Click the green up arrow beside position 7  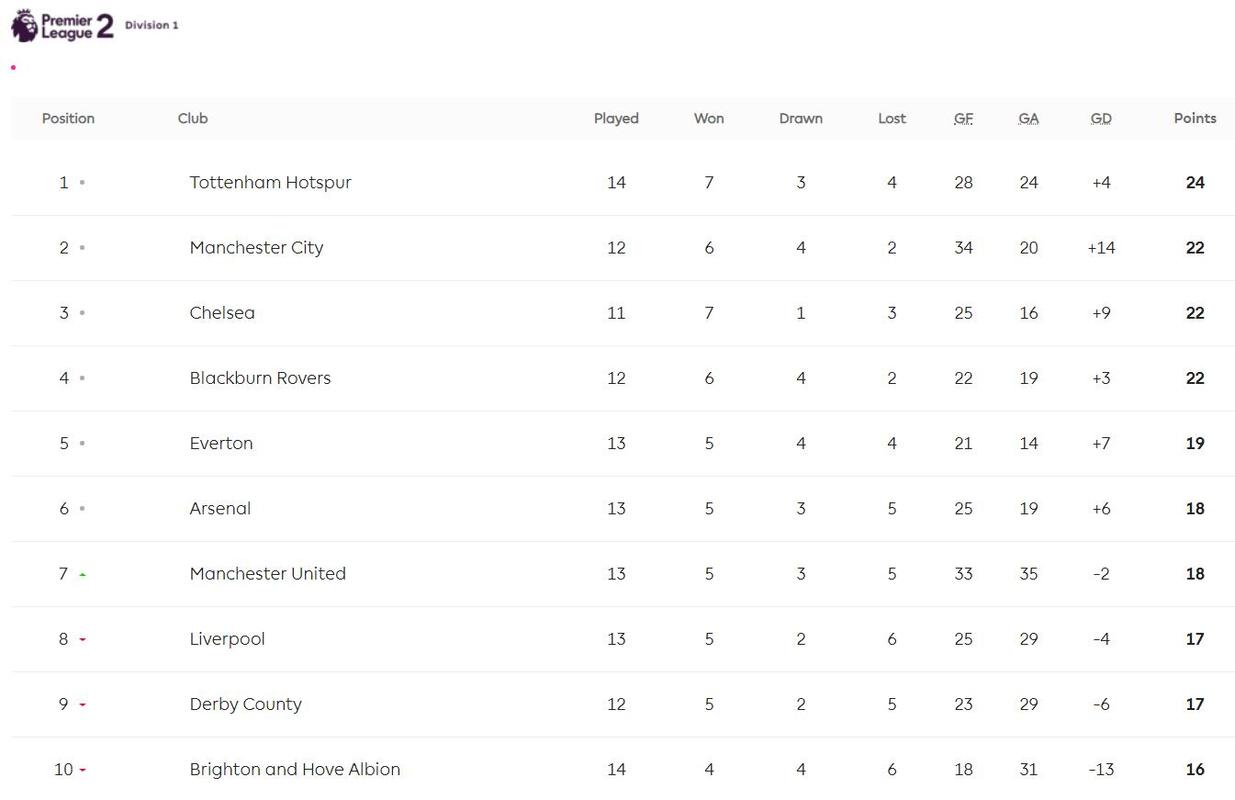click(x=82, y=574)
